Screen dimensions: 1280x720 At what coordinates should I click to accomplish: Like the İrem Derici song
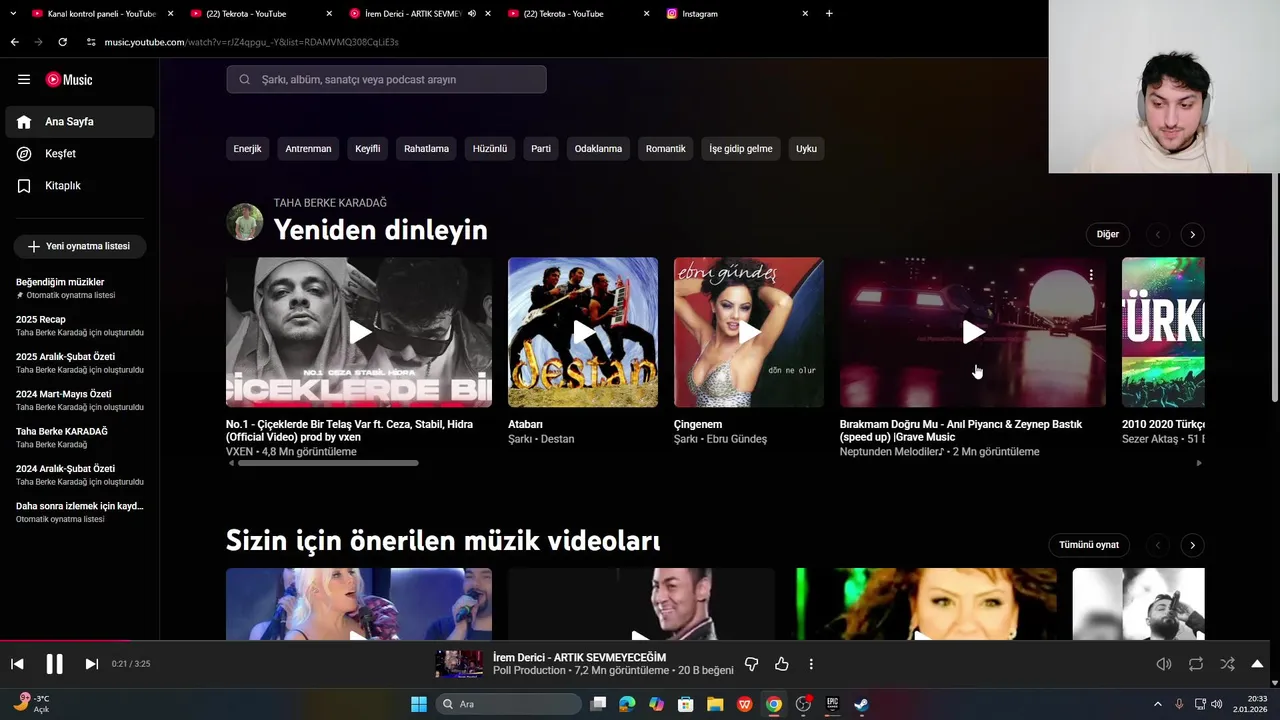(782, 664)
